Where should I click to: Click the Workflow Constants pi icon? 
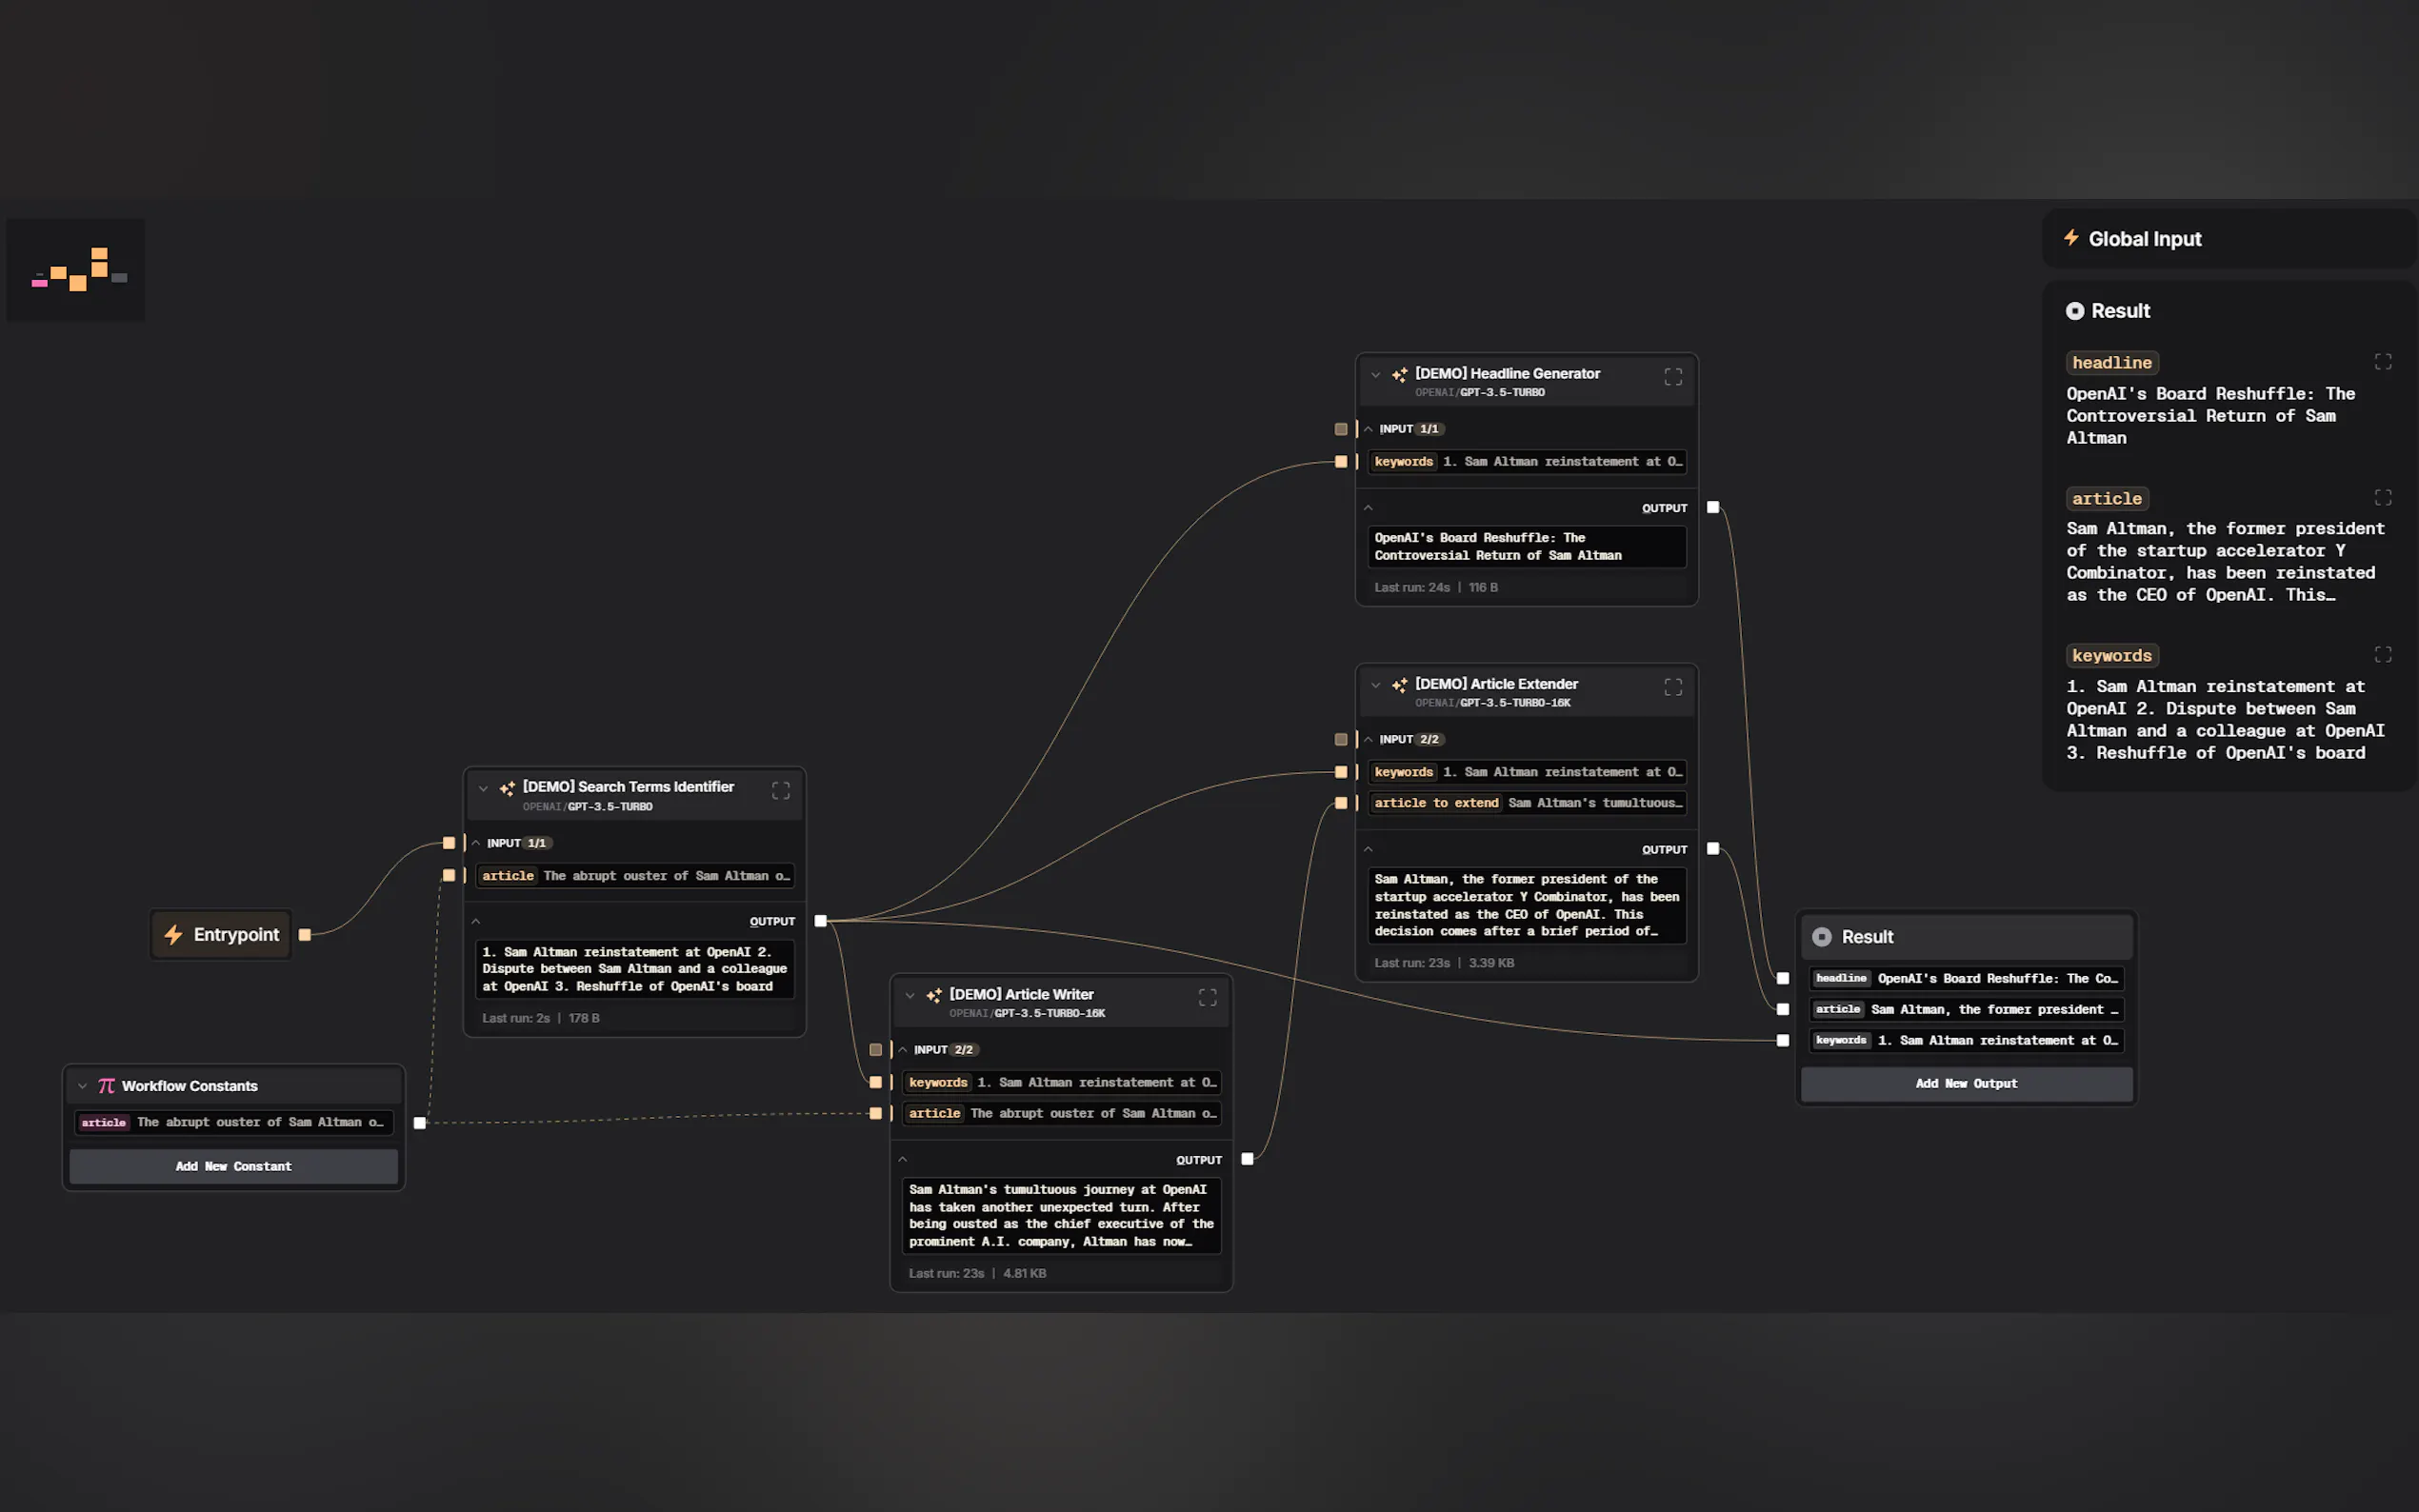pyautogui.click(x=106, y=1086)
